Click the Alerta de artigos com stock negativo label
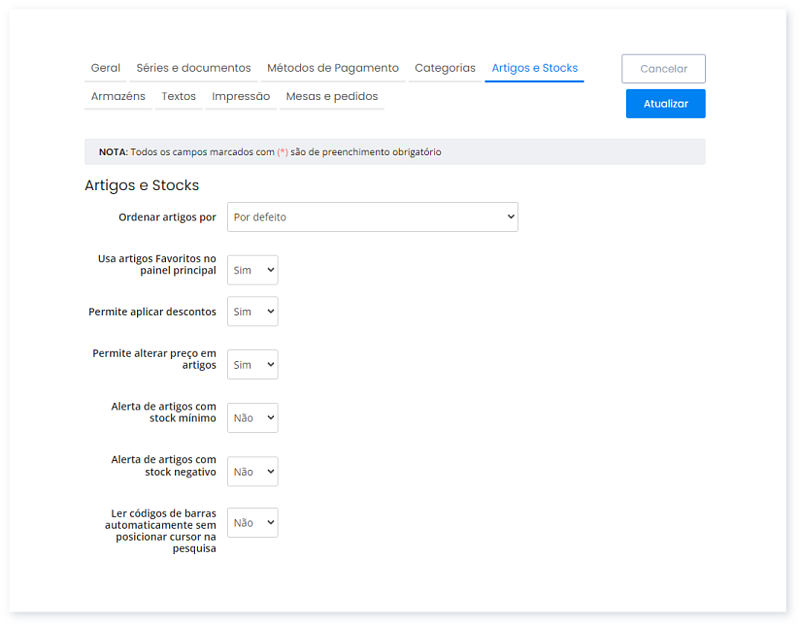Image resolution: width=800 pixels, height=626 pixels. (x=164, y=466)
